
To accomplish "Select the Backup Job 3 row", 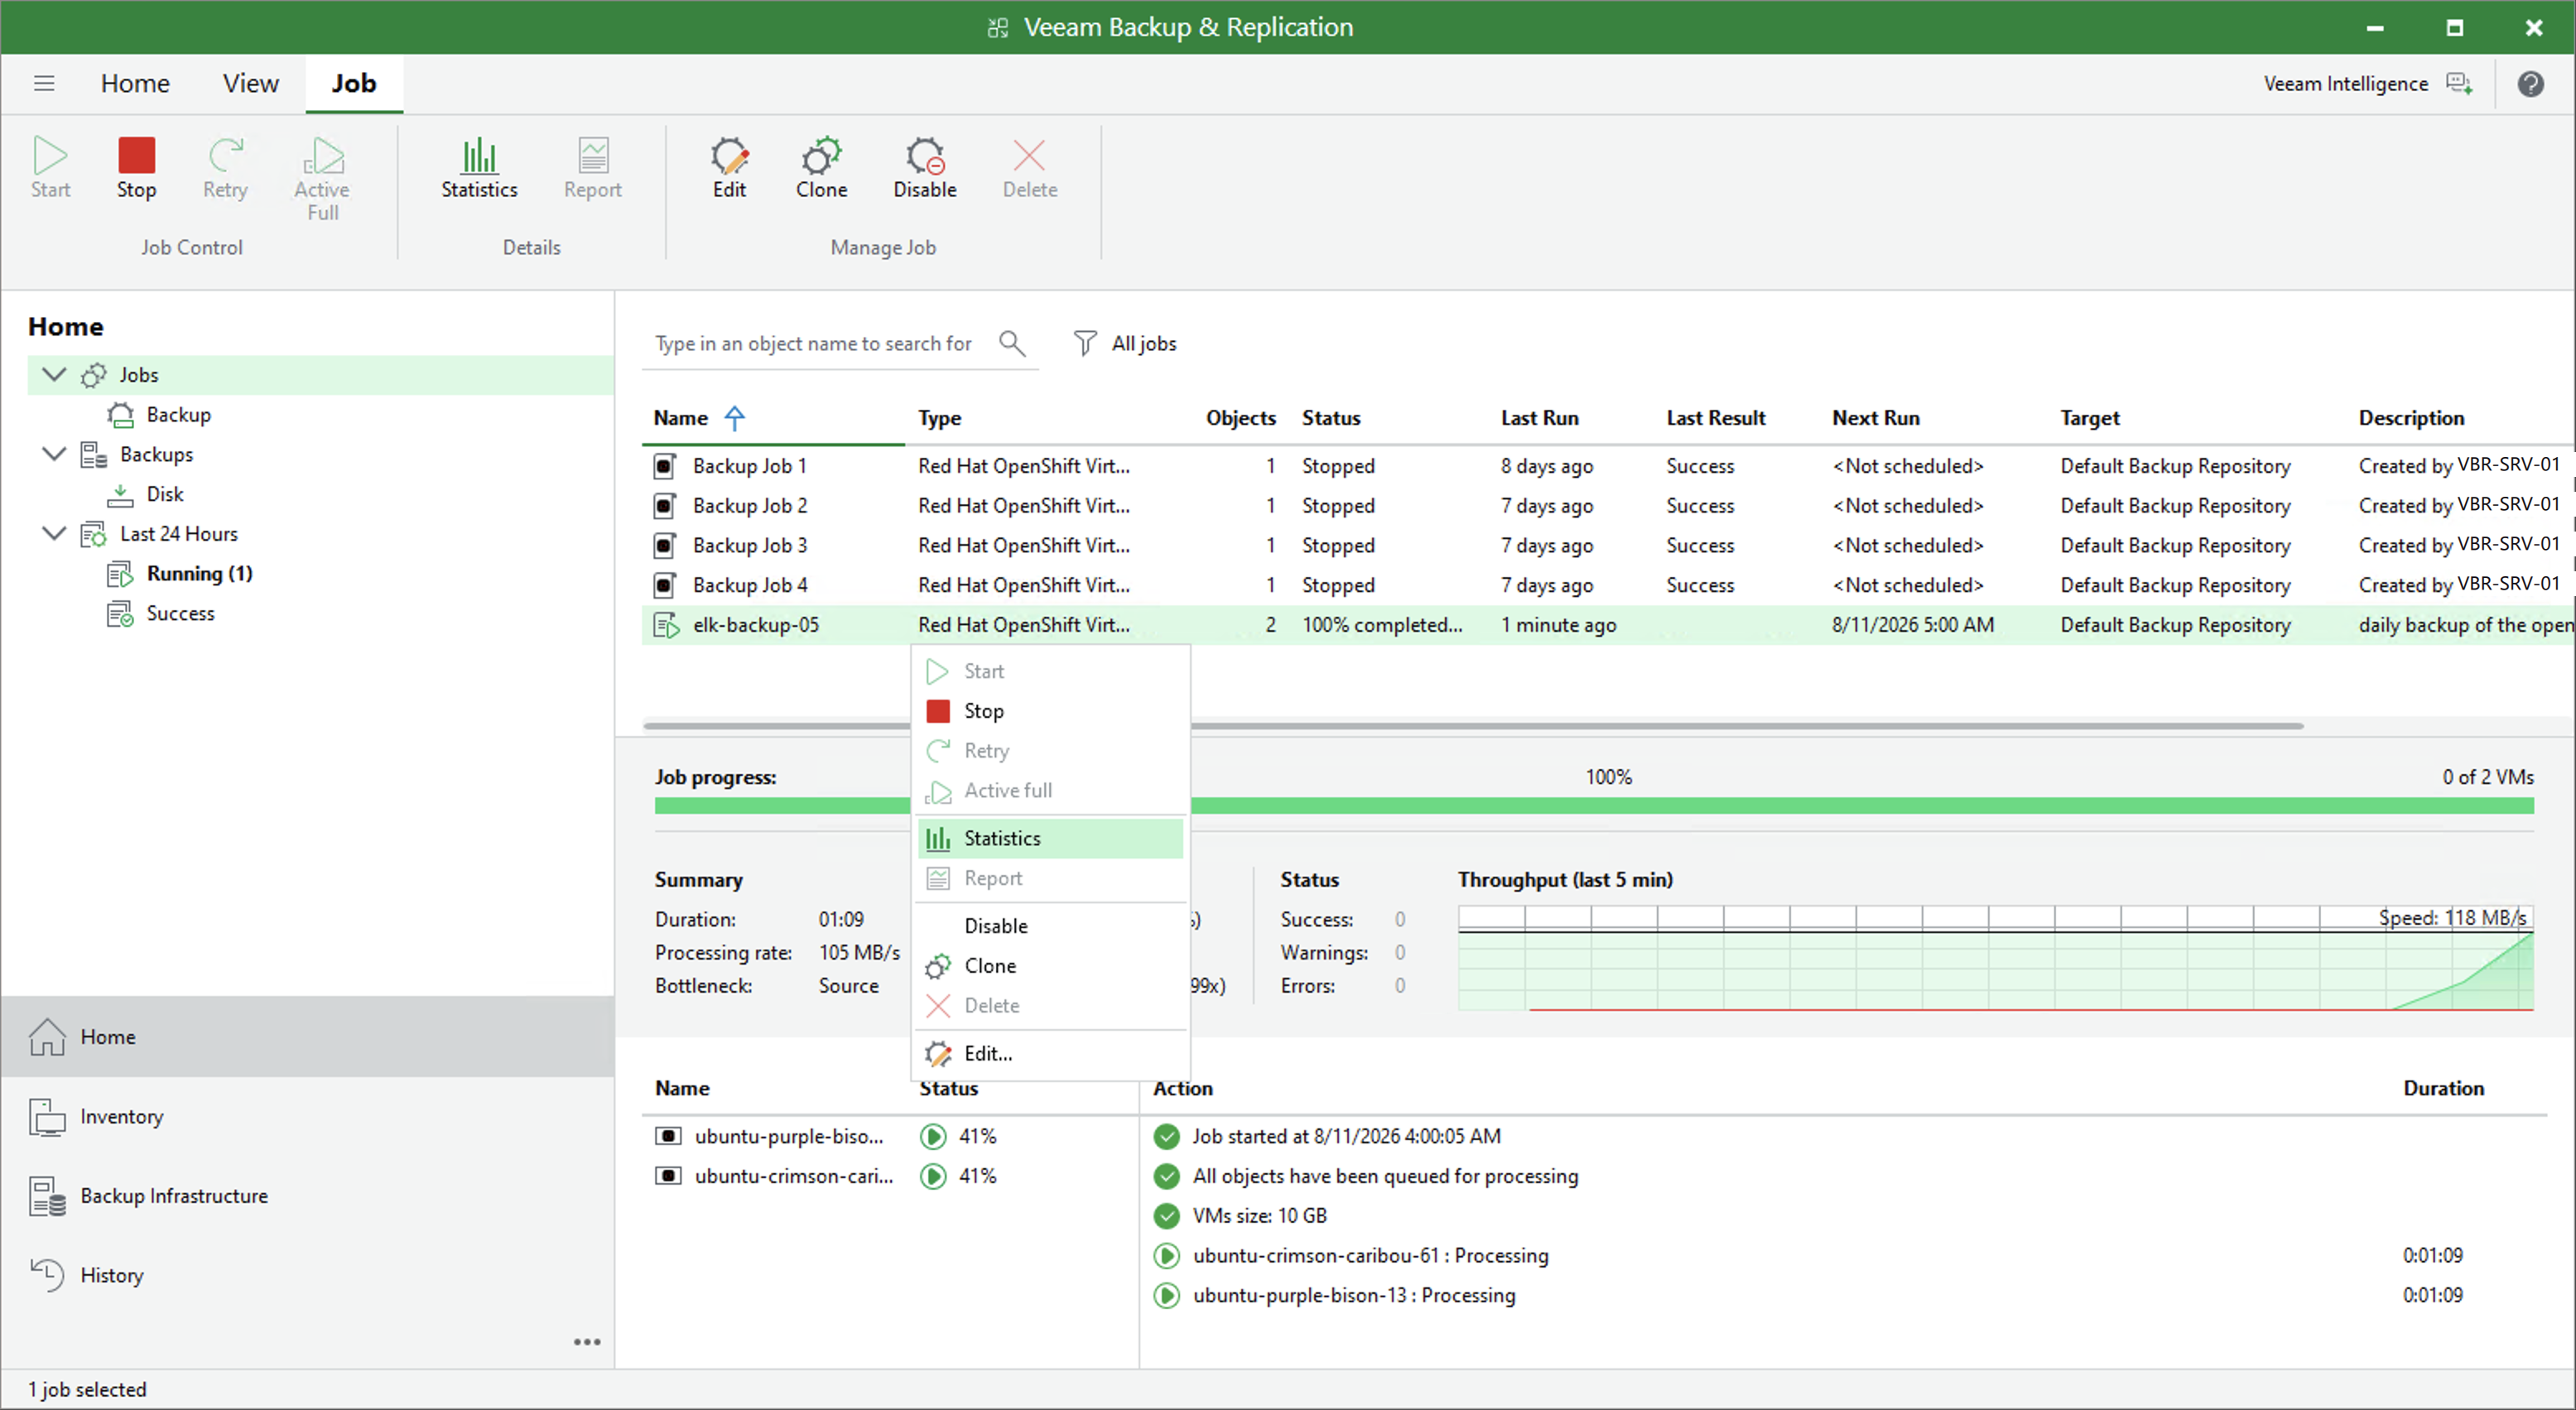I will coord(1608,545).
